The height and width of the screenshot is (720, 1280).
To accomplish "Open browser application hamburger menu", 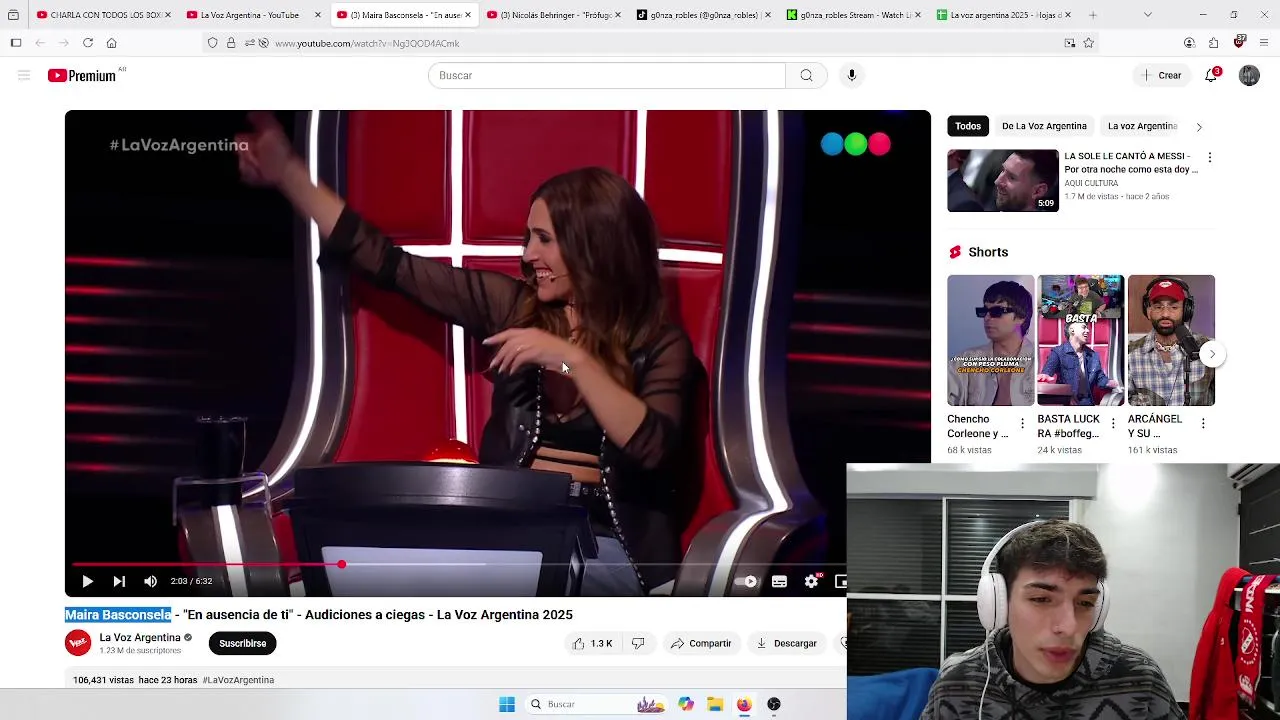I will pos(1264,43).
